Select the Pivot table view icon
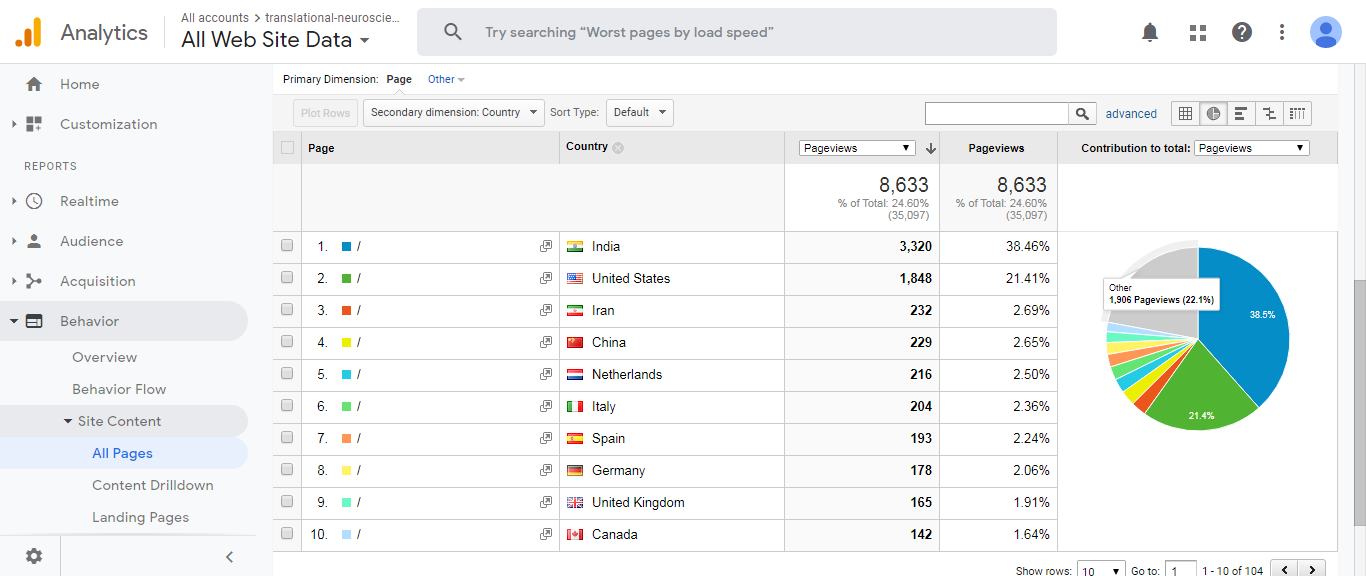 click(x=1297, y=113)
